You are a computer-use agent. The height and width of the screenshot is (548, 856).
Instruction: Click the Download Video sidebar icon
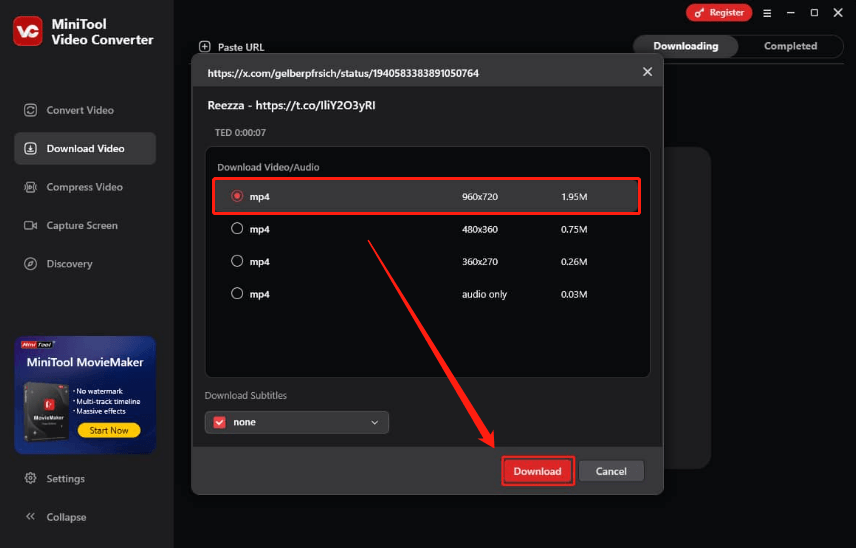31,148
